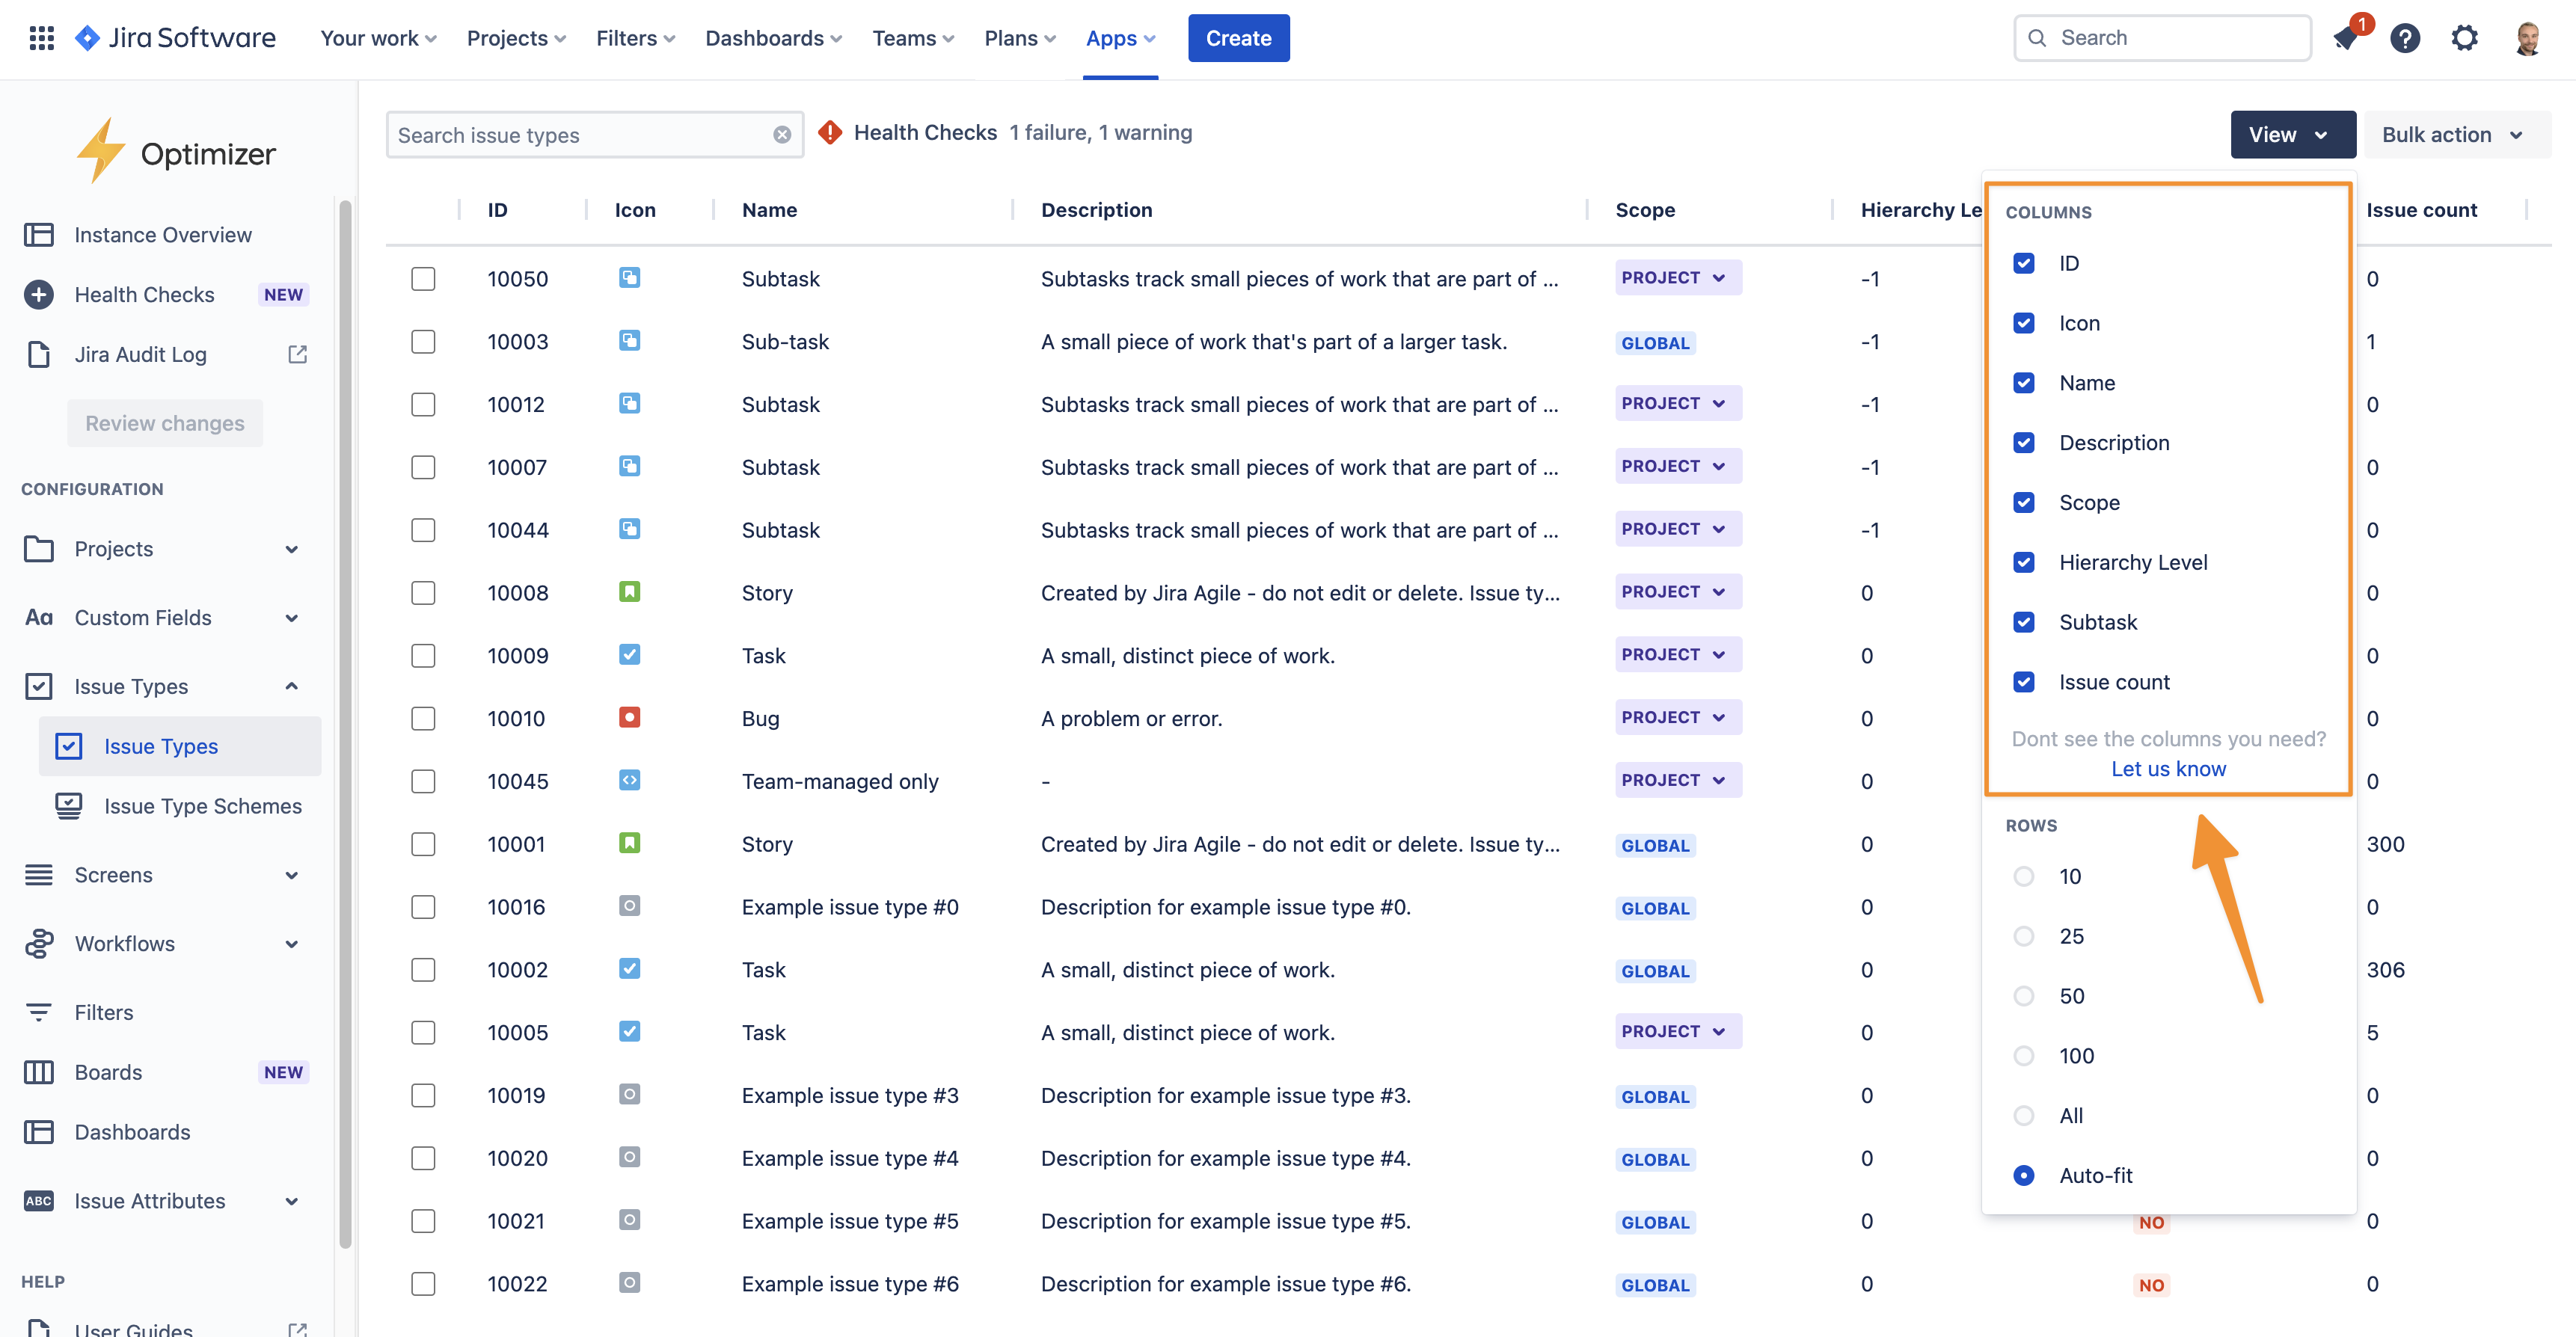Click the Review changes button
2576x1337 pixels.
[164, 423]
